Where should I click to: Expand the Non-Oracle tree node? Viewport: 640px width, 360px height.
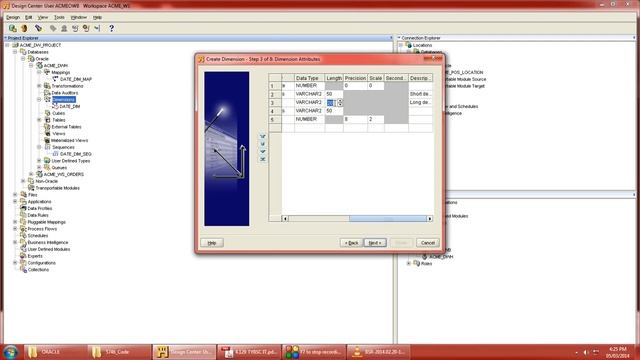coord(23,181)
